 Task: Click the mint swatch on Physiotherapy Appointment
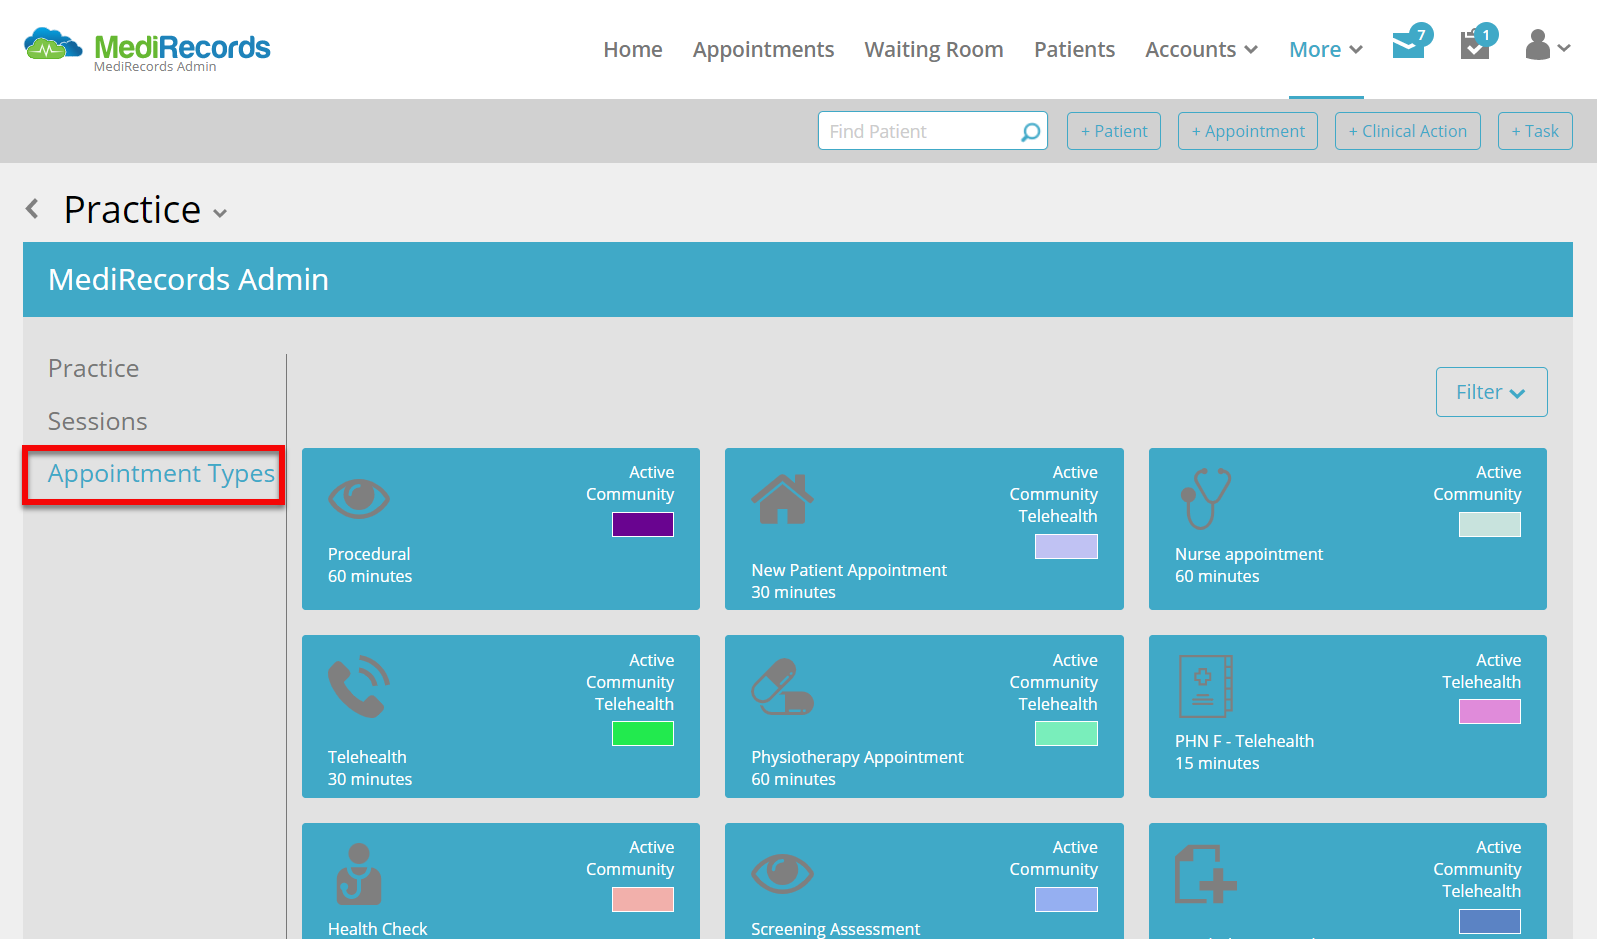click(1066, 733)
